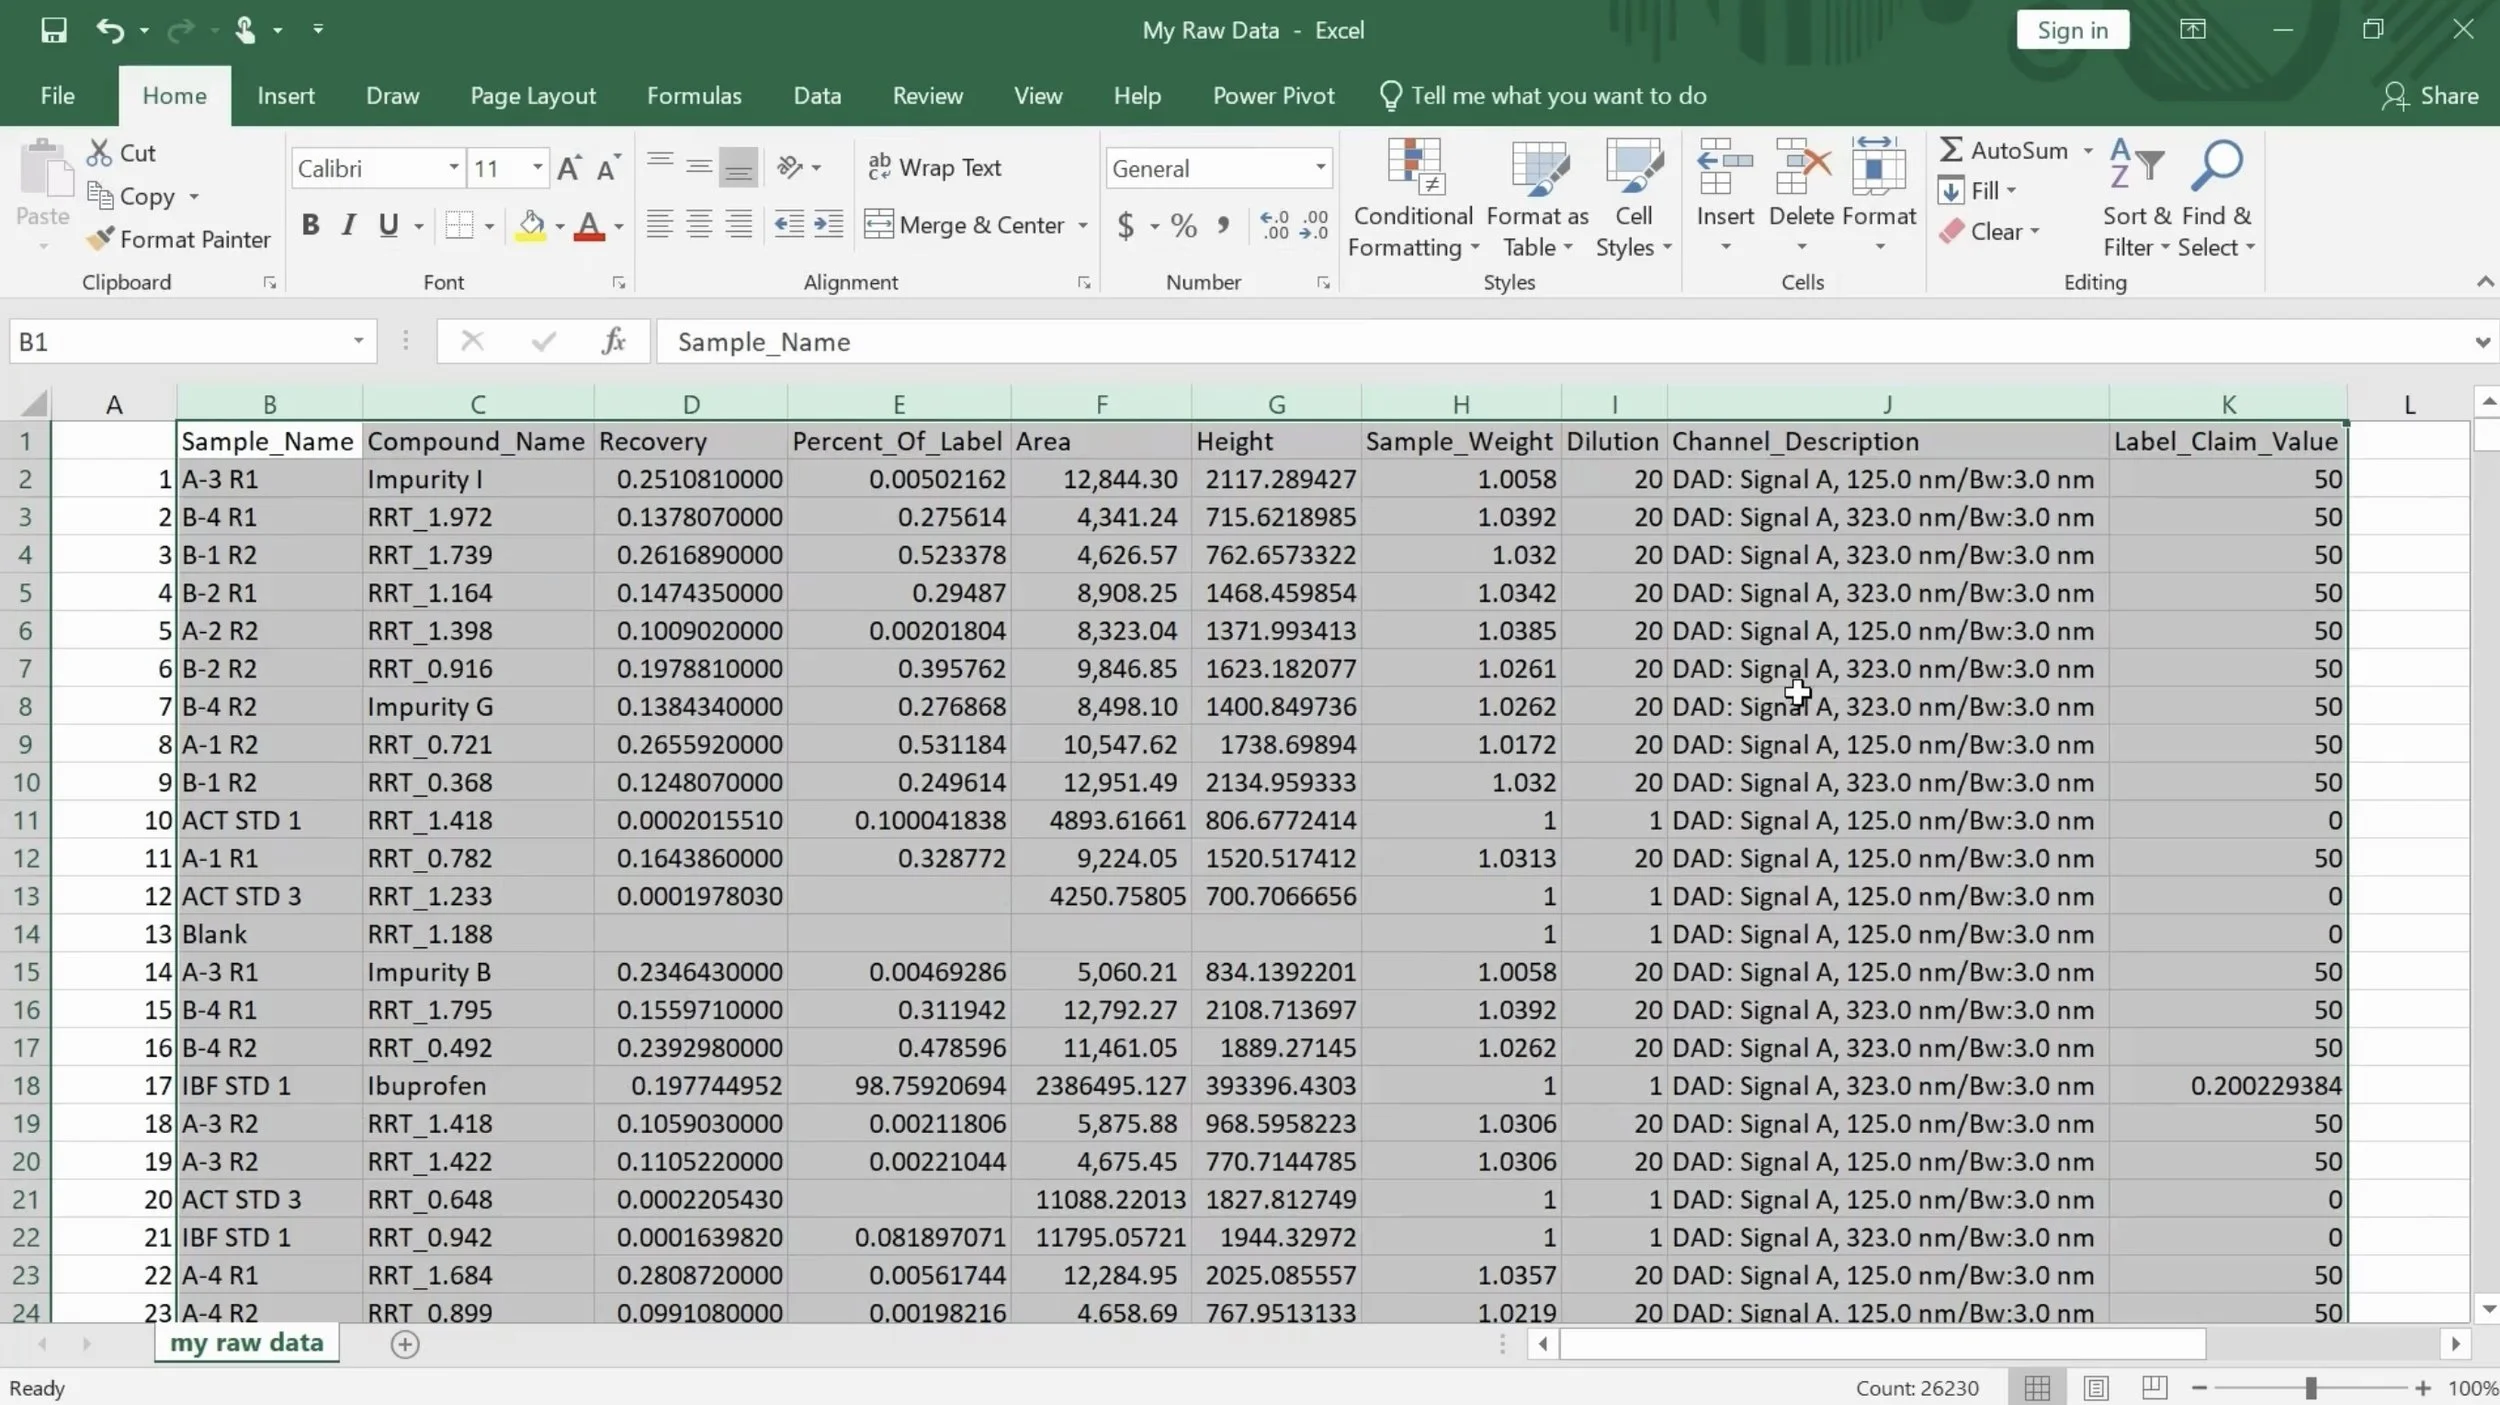Viewport: 2500px width, 1405px height.
Task: Open the Power Pivot tab
Action: pos(1273,96)
